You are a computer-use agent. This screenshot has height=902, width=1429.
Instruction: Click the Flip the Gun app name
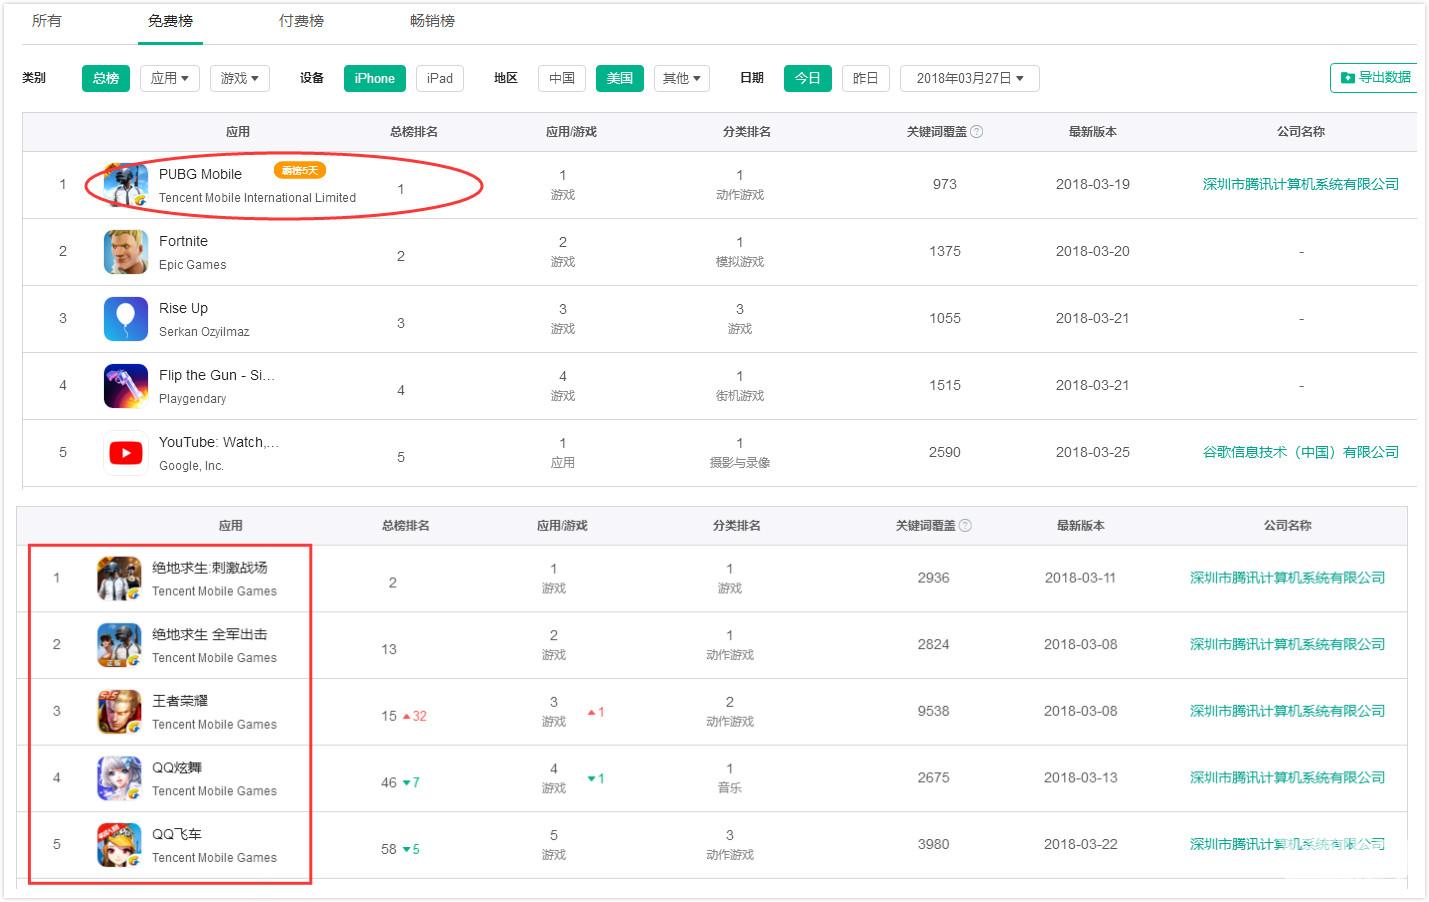pos(217,375)
